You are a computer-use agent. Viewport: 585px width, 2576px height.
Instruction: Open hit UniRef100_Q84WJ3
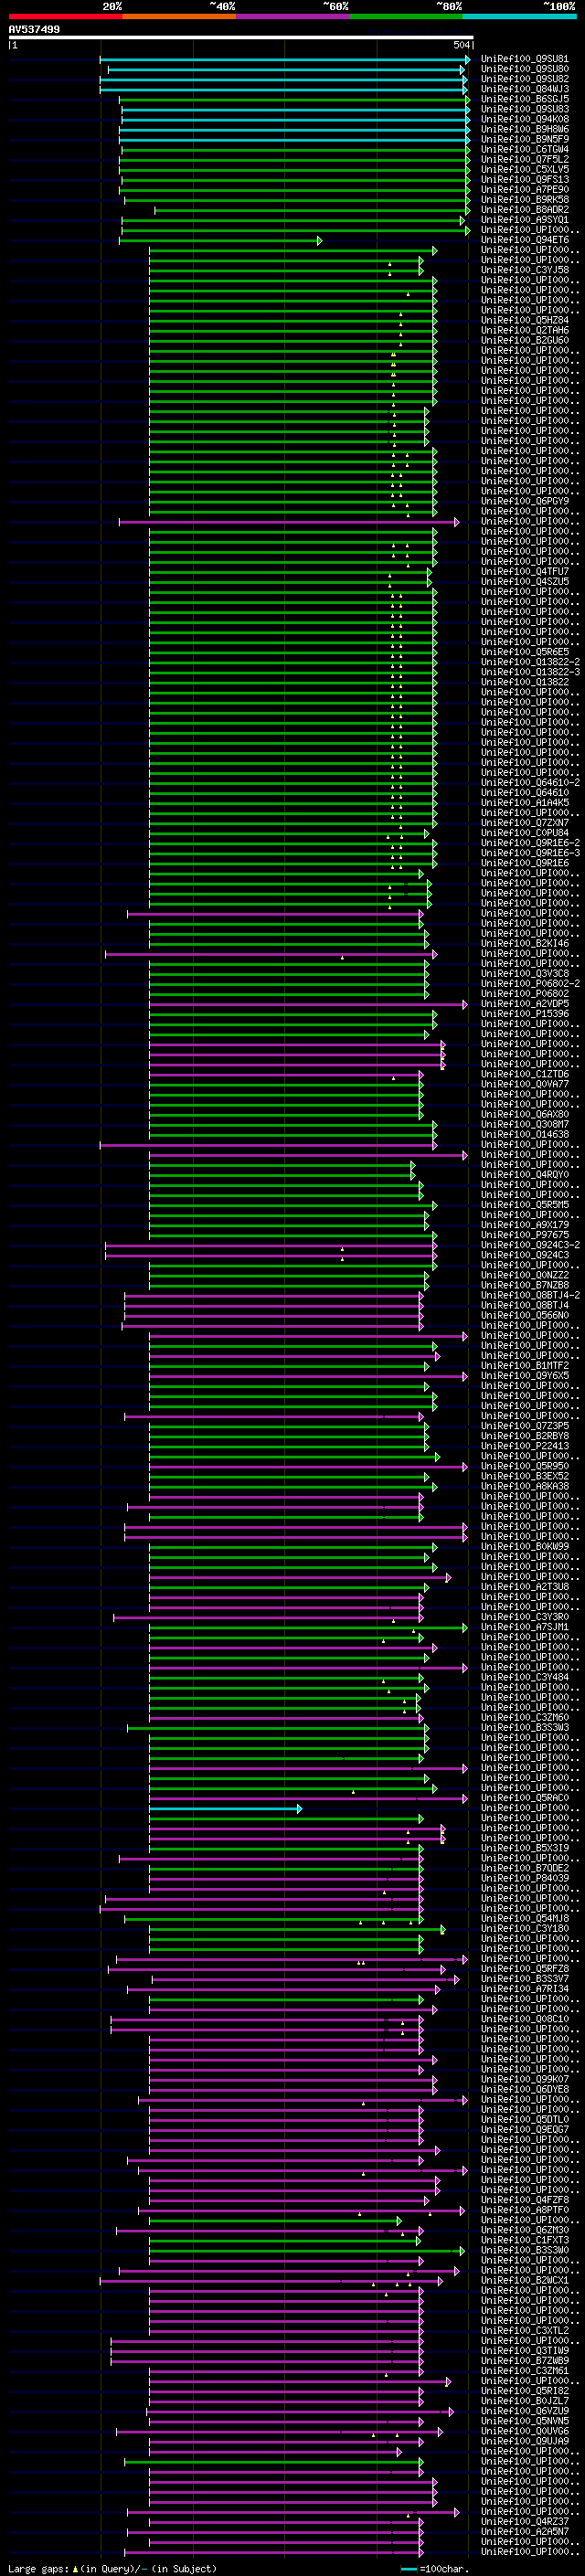coord(525,89)
